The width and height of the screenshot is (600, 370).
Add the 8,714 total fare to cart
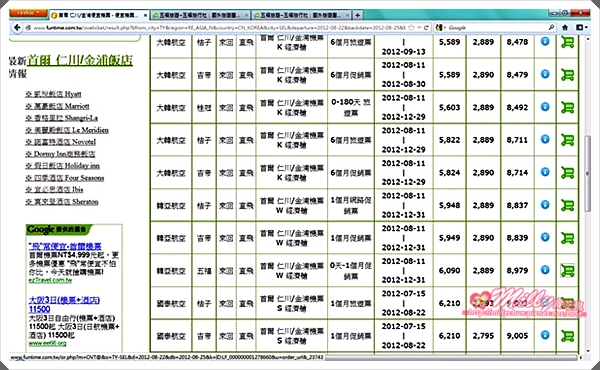567,173
